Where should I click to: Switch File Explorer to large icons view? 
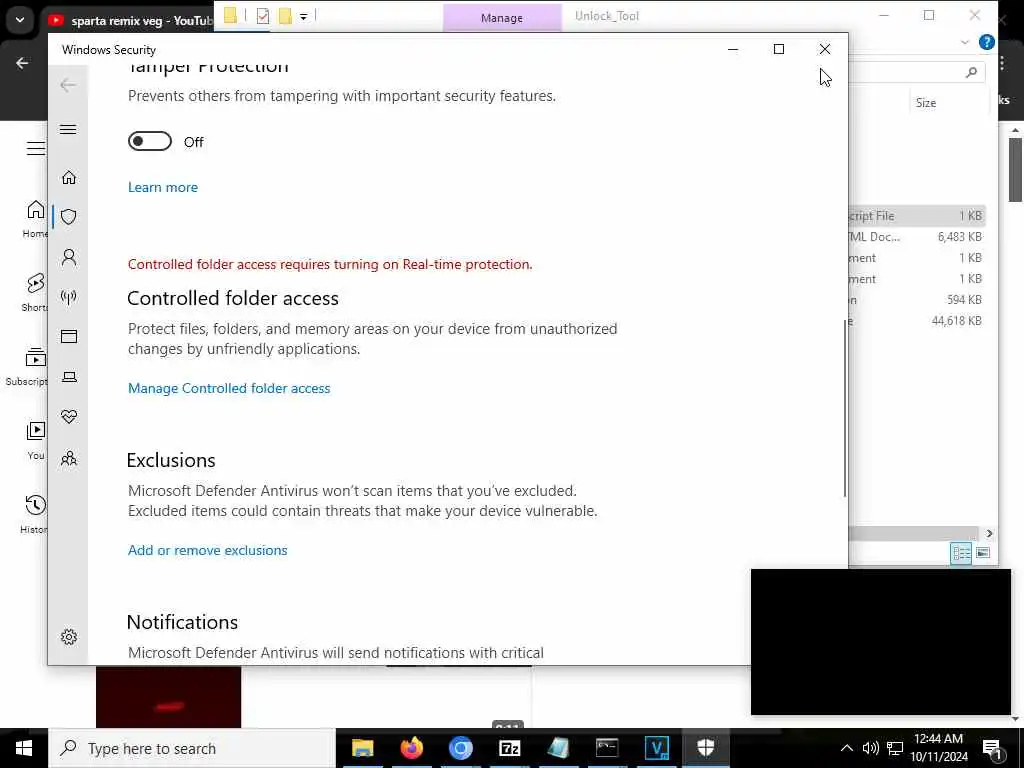coord(983,553)
